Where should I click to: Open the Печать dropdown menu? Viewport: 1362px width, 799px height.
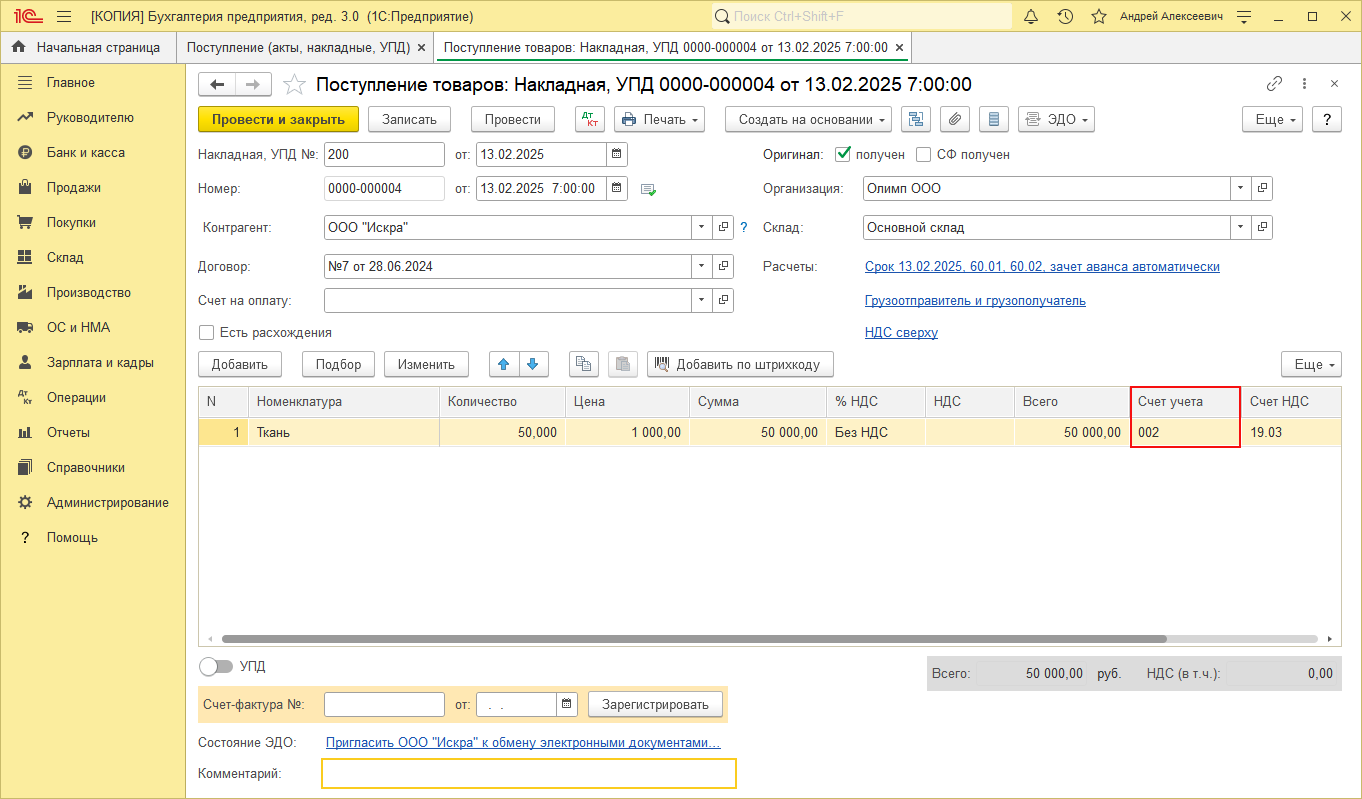[x=659, y=119]
